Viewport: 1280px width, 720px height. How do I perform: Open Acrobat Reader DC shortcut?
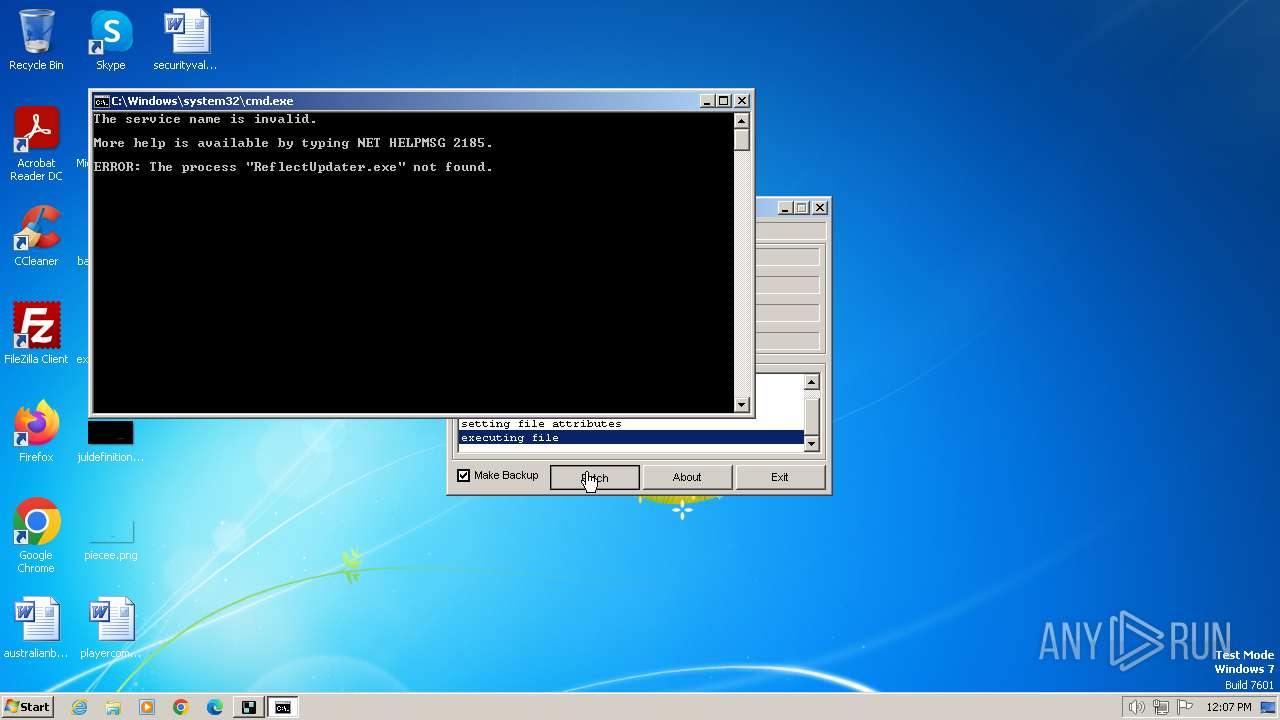pos(36,144)
